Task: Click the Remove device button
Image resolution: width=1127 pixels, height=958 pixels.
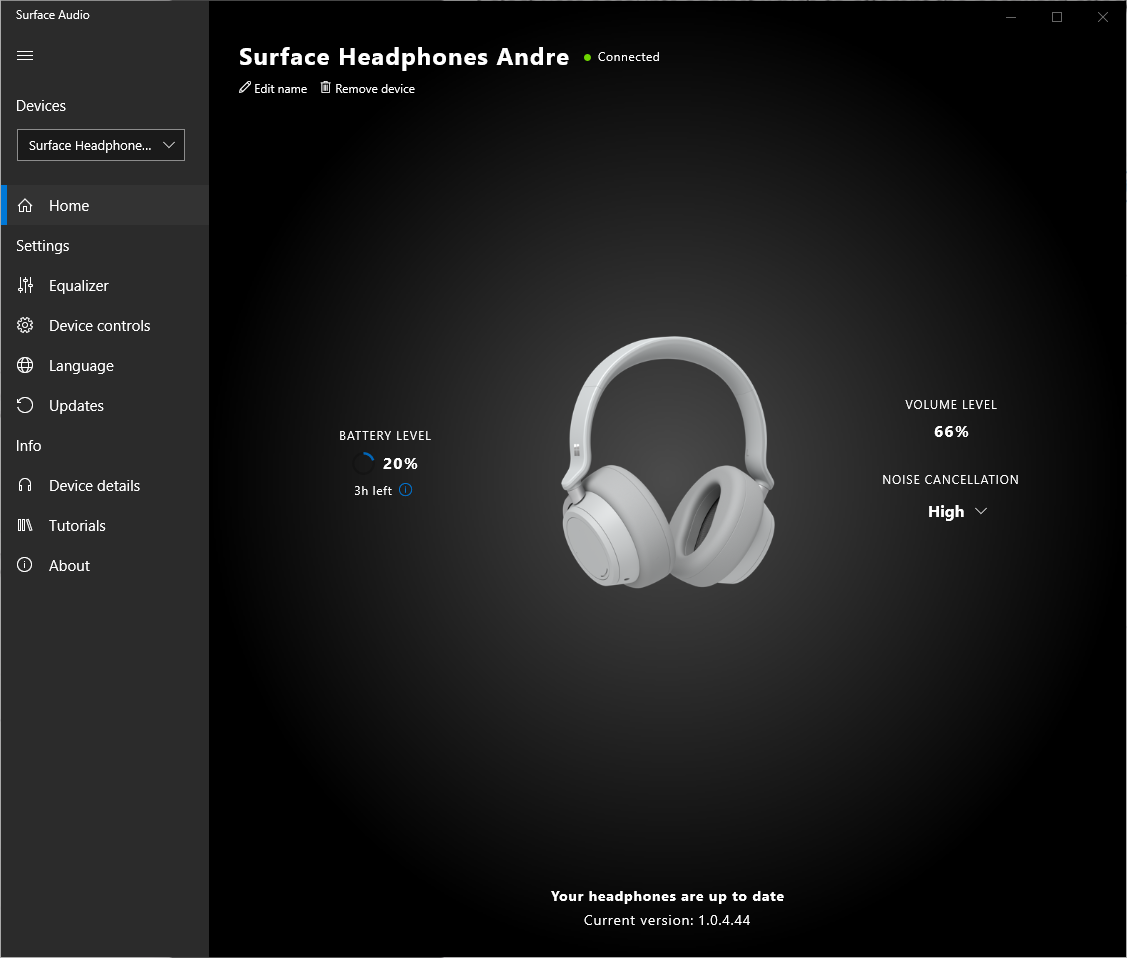Action: click(x=375, y=89)
